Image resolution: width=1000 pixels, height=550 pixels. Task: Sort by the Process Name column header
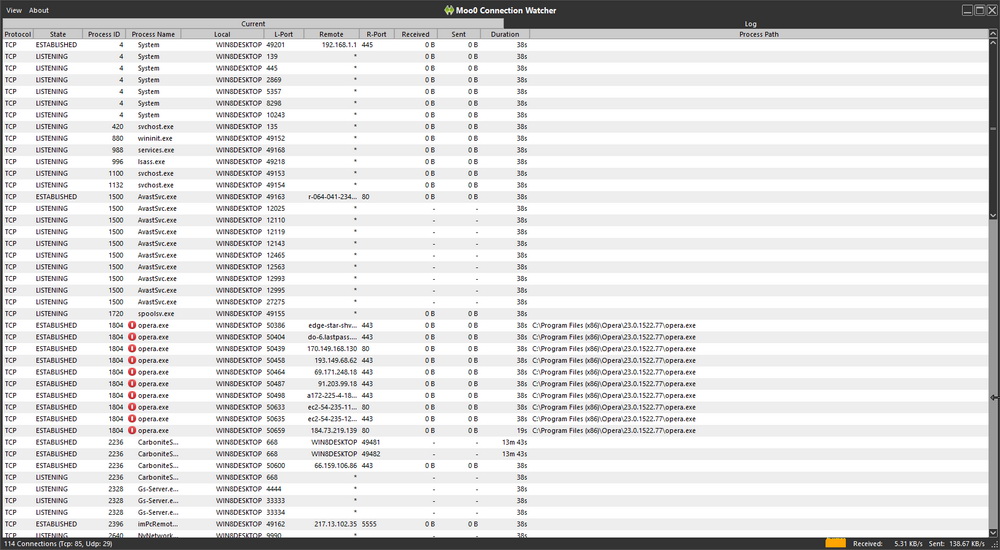[153, 34]
